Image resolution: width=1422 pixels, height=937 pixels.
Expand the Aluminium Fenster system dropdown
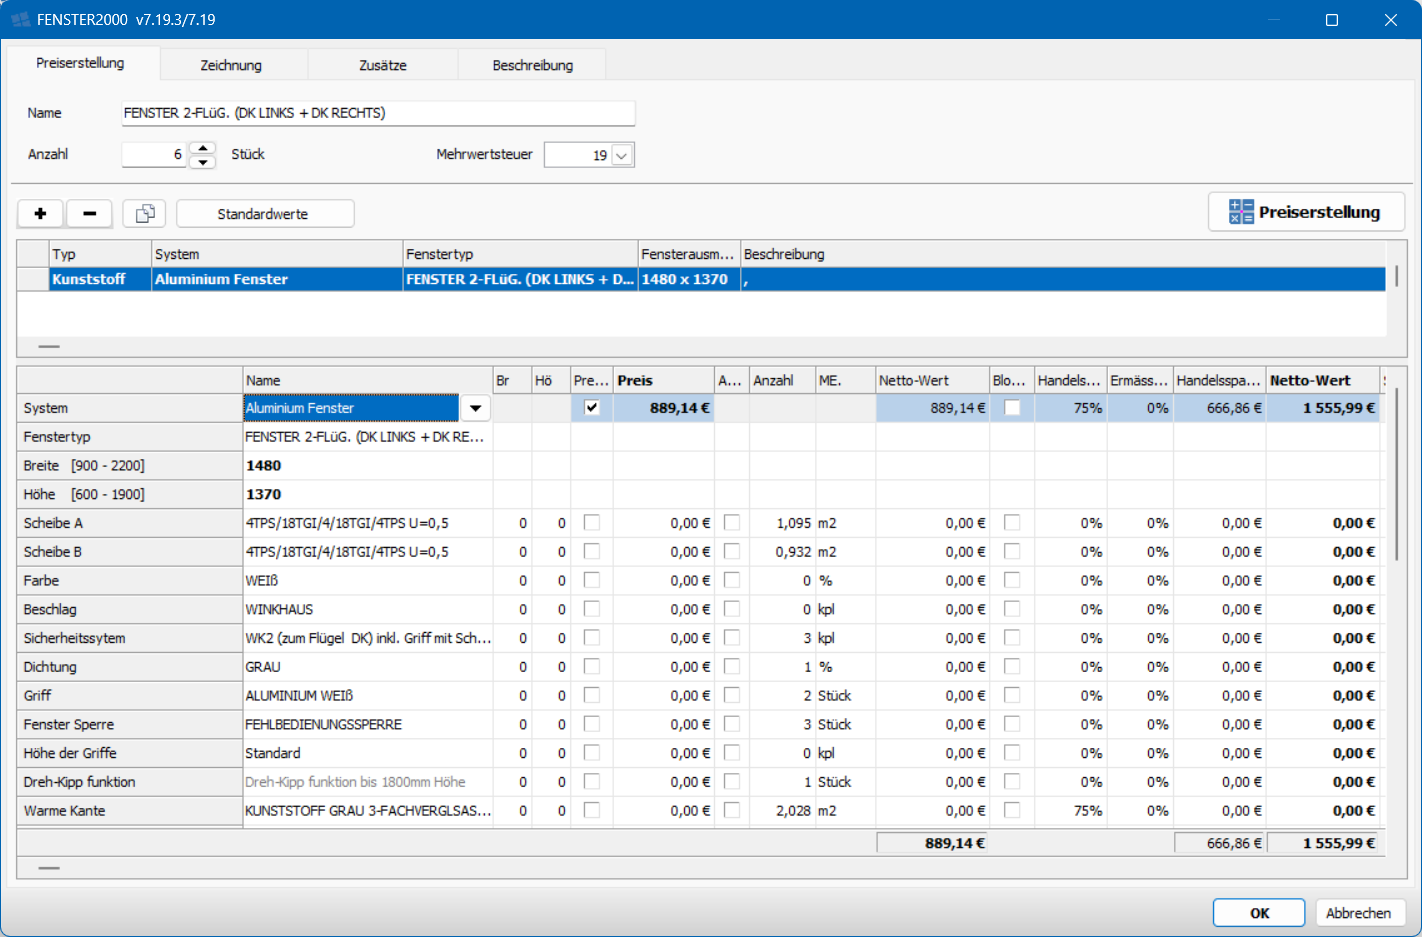[x=475, y=408]
